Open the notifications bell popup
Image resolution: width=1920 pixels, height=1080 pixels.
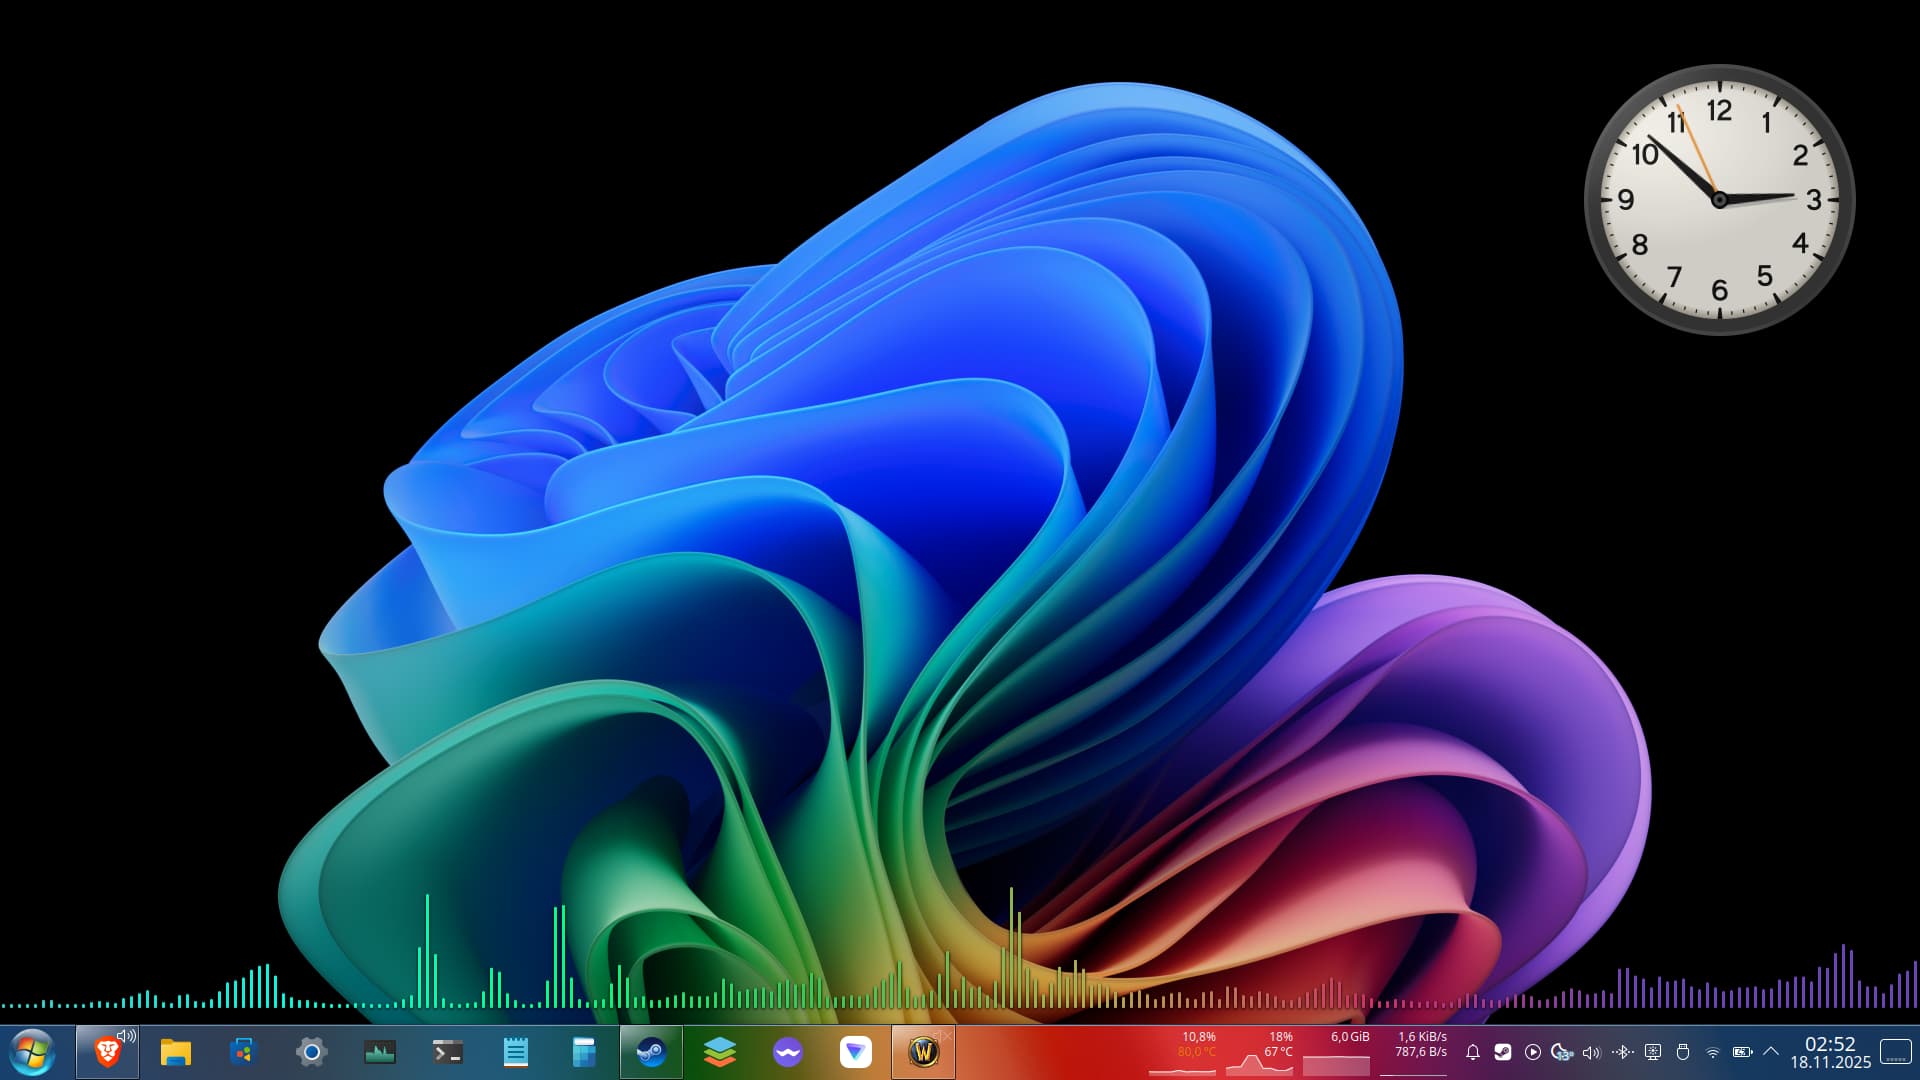[1472, 1052]
